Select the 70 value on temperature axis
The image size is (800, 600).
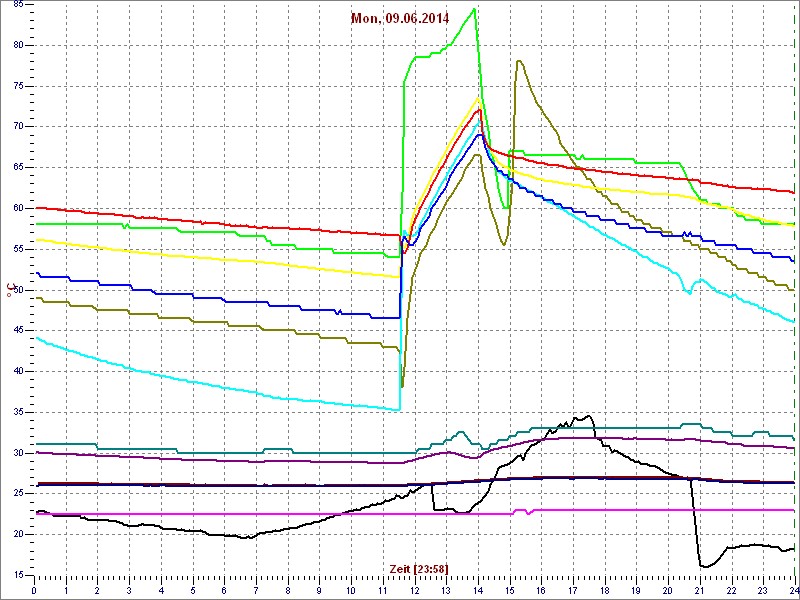17,127
